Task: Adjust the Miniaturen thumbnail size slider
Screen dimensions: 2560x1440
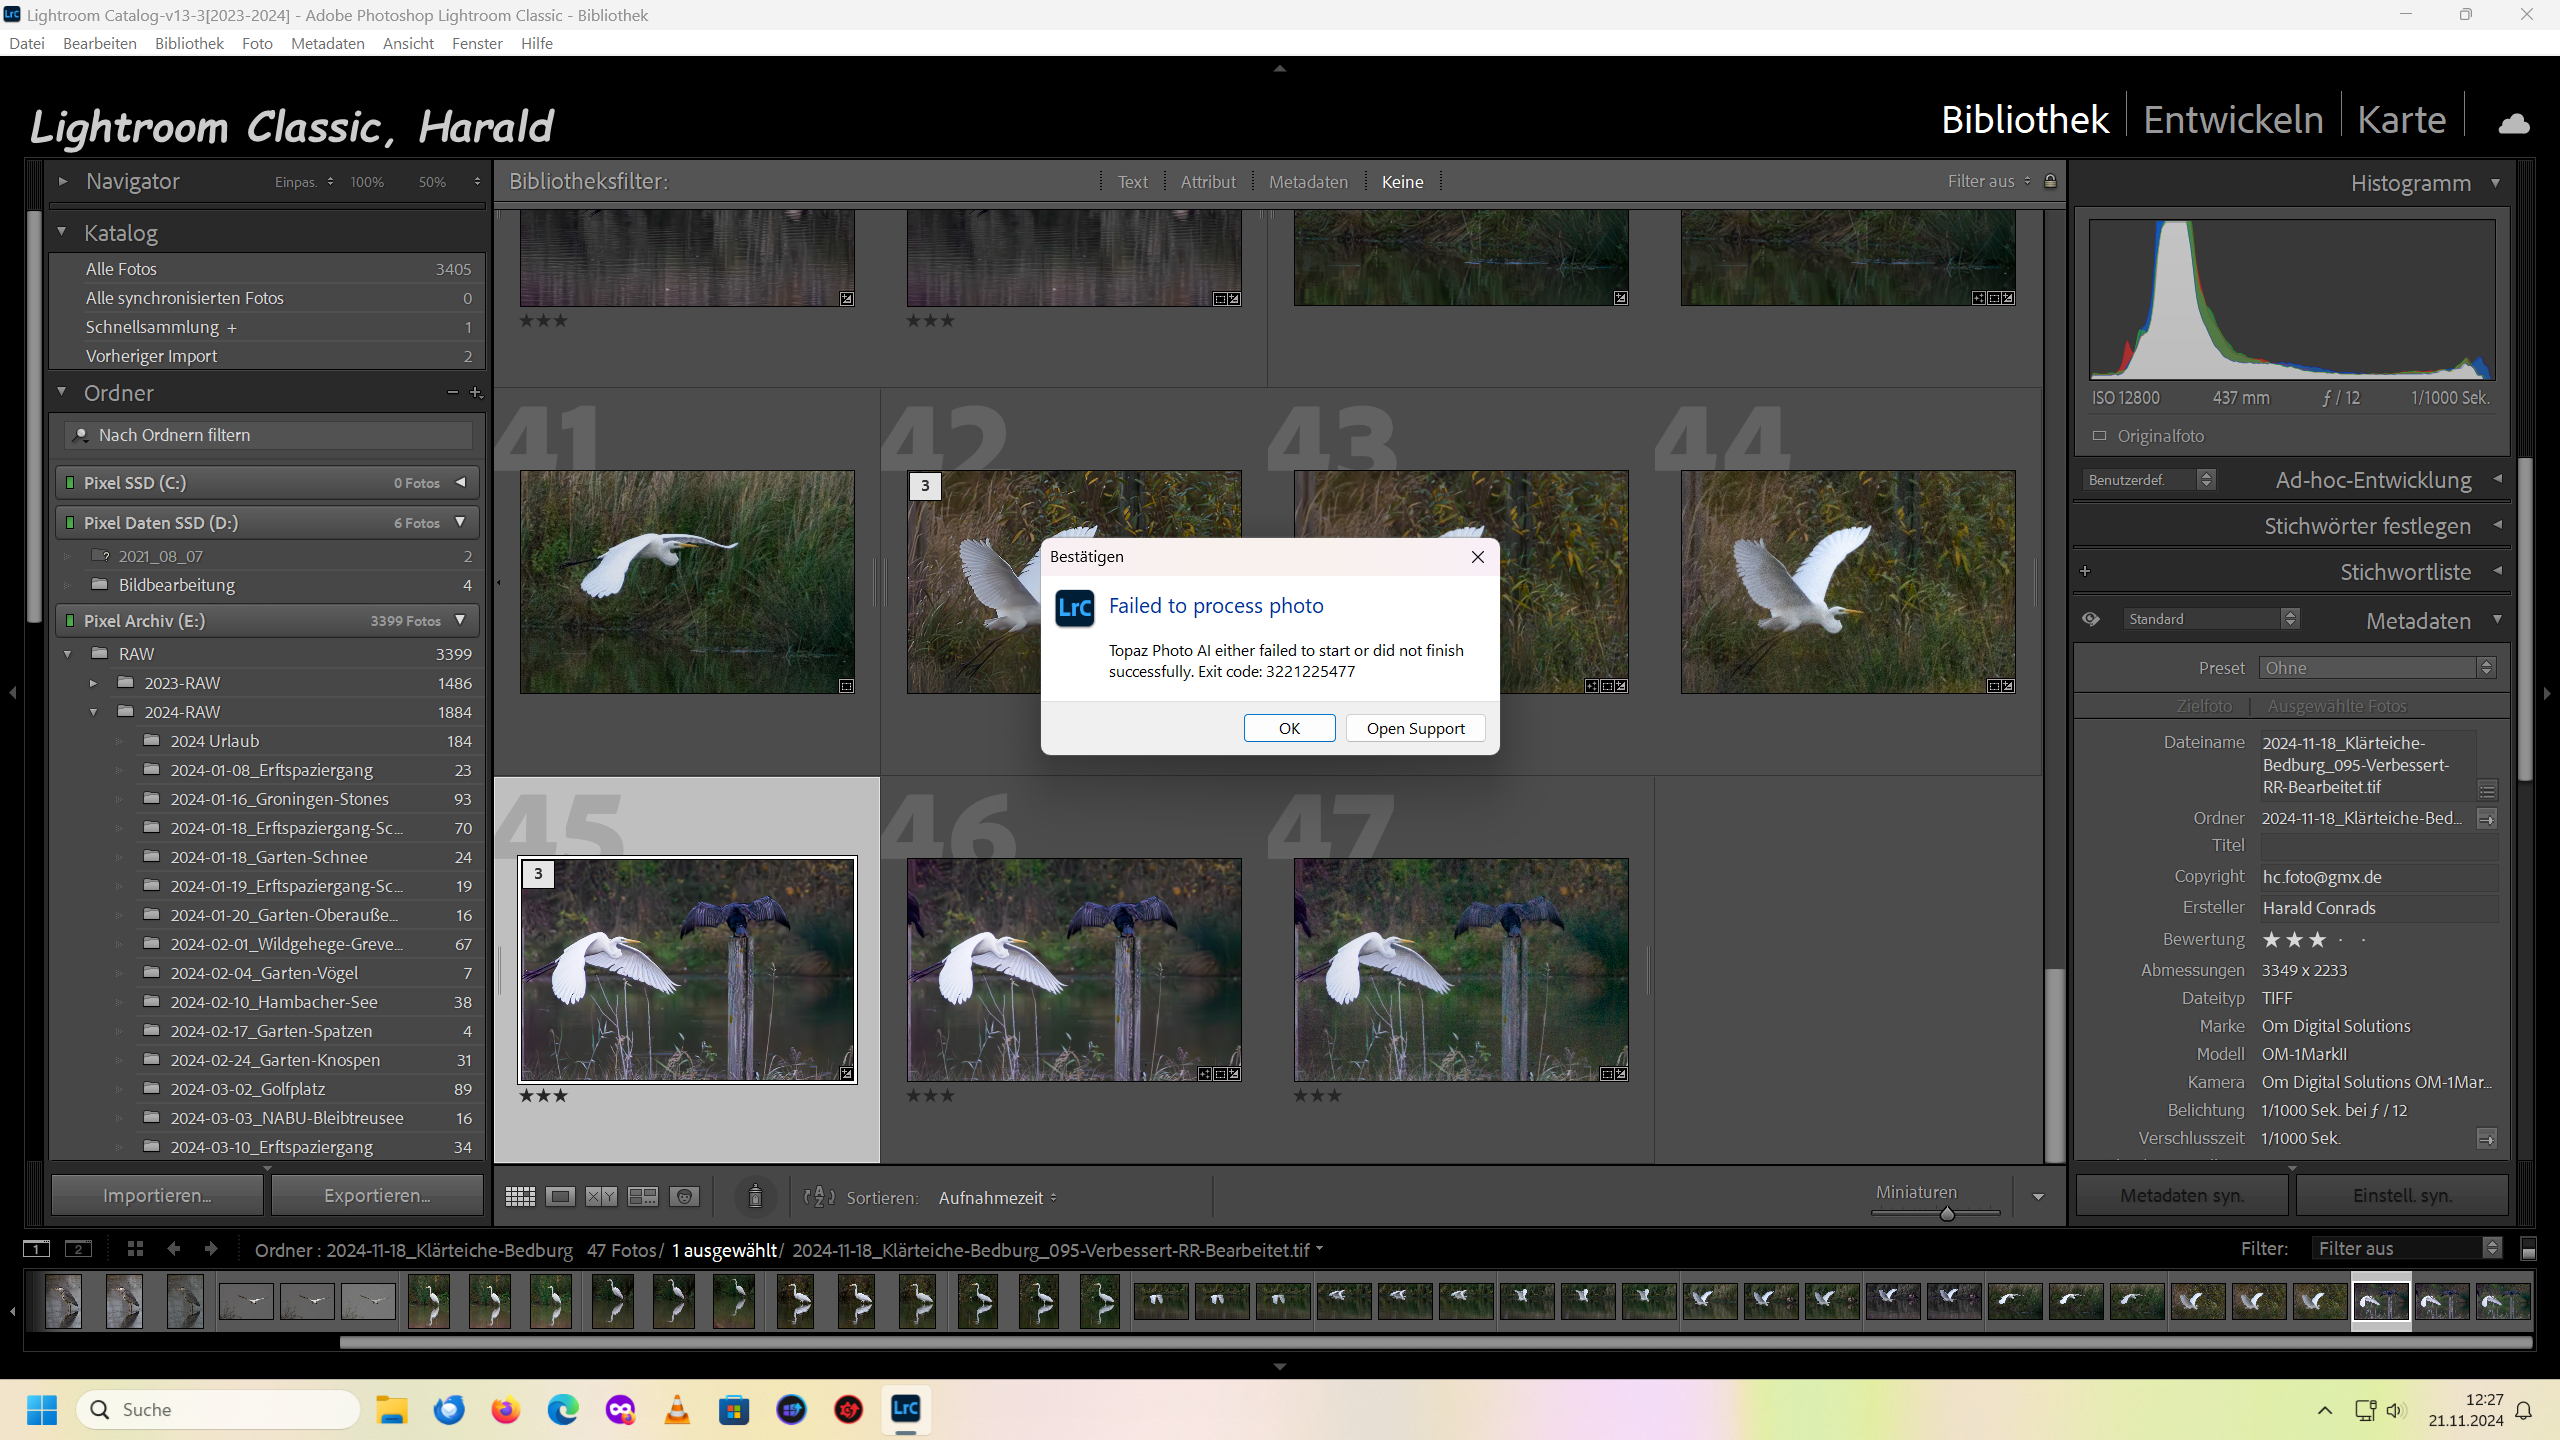Action: (x=1946, y=1213)
